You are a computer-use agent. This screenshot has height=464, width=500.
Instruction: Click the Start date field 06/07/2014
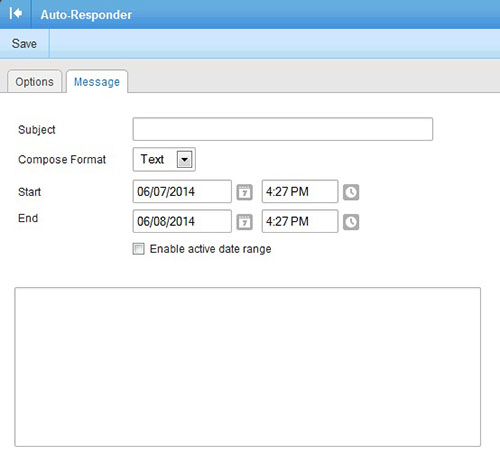pyautogui.click(x=182, y=192)
